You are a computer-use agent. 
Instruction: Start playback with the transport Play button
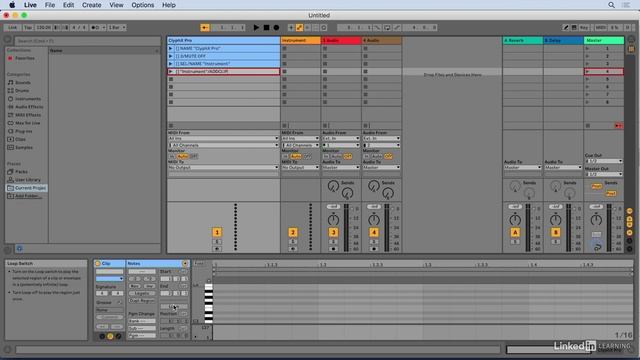click(256, 27)
